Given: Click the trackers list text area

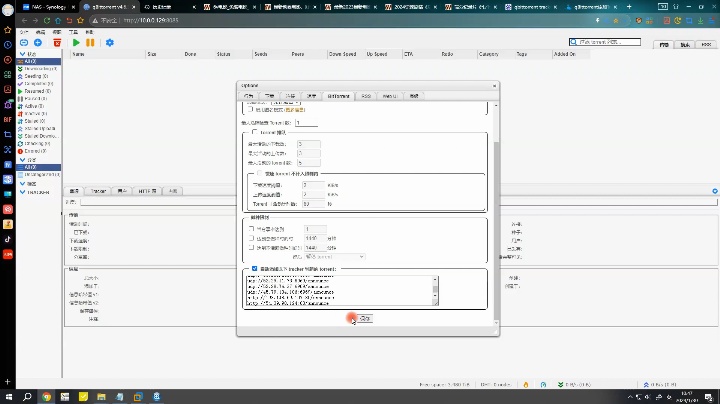Looking at the screenshot, I should tap(339, 291).
